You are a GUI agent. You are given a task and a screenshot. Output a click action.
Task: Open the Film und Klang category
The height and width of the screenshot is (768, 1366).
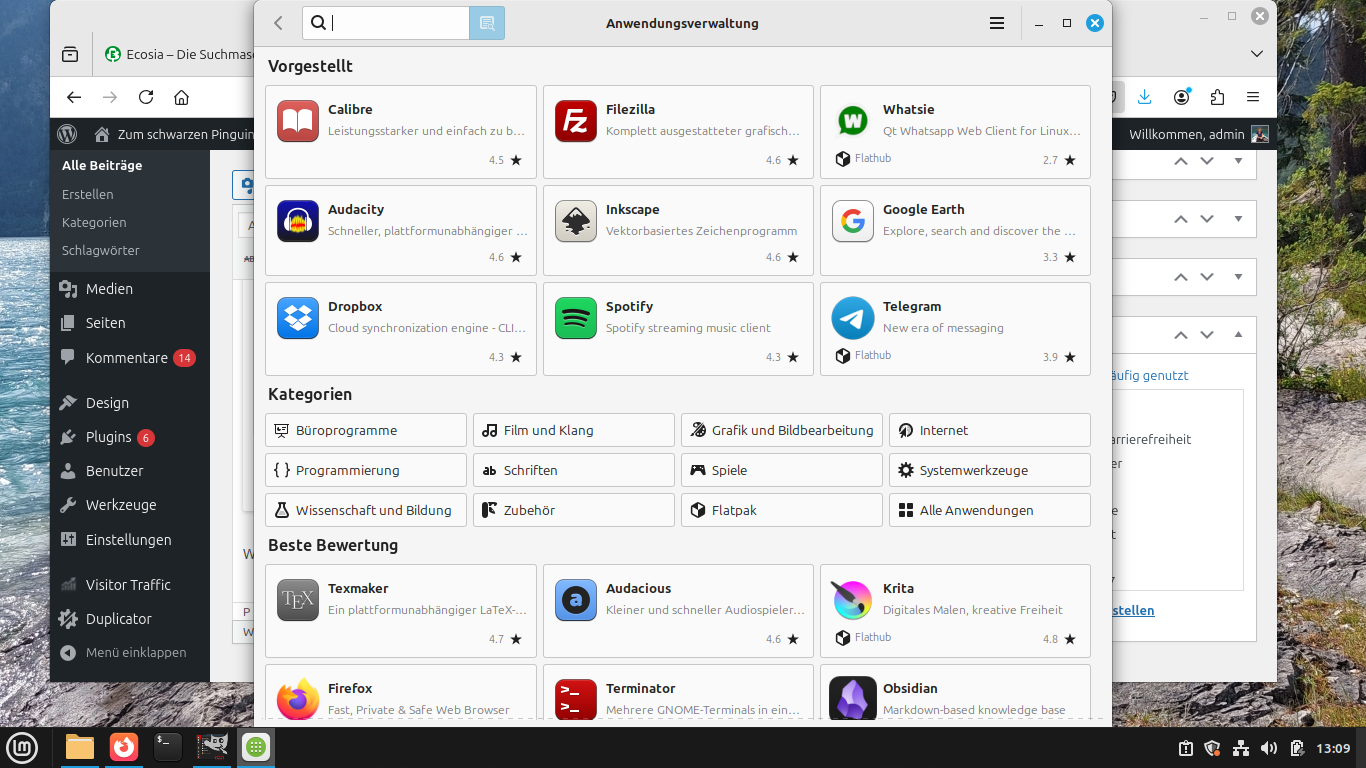(574, 430)
